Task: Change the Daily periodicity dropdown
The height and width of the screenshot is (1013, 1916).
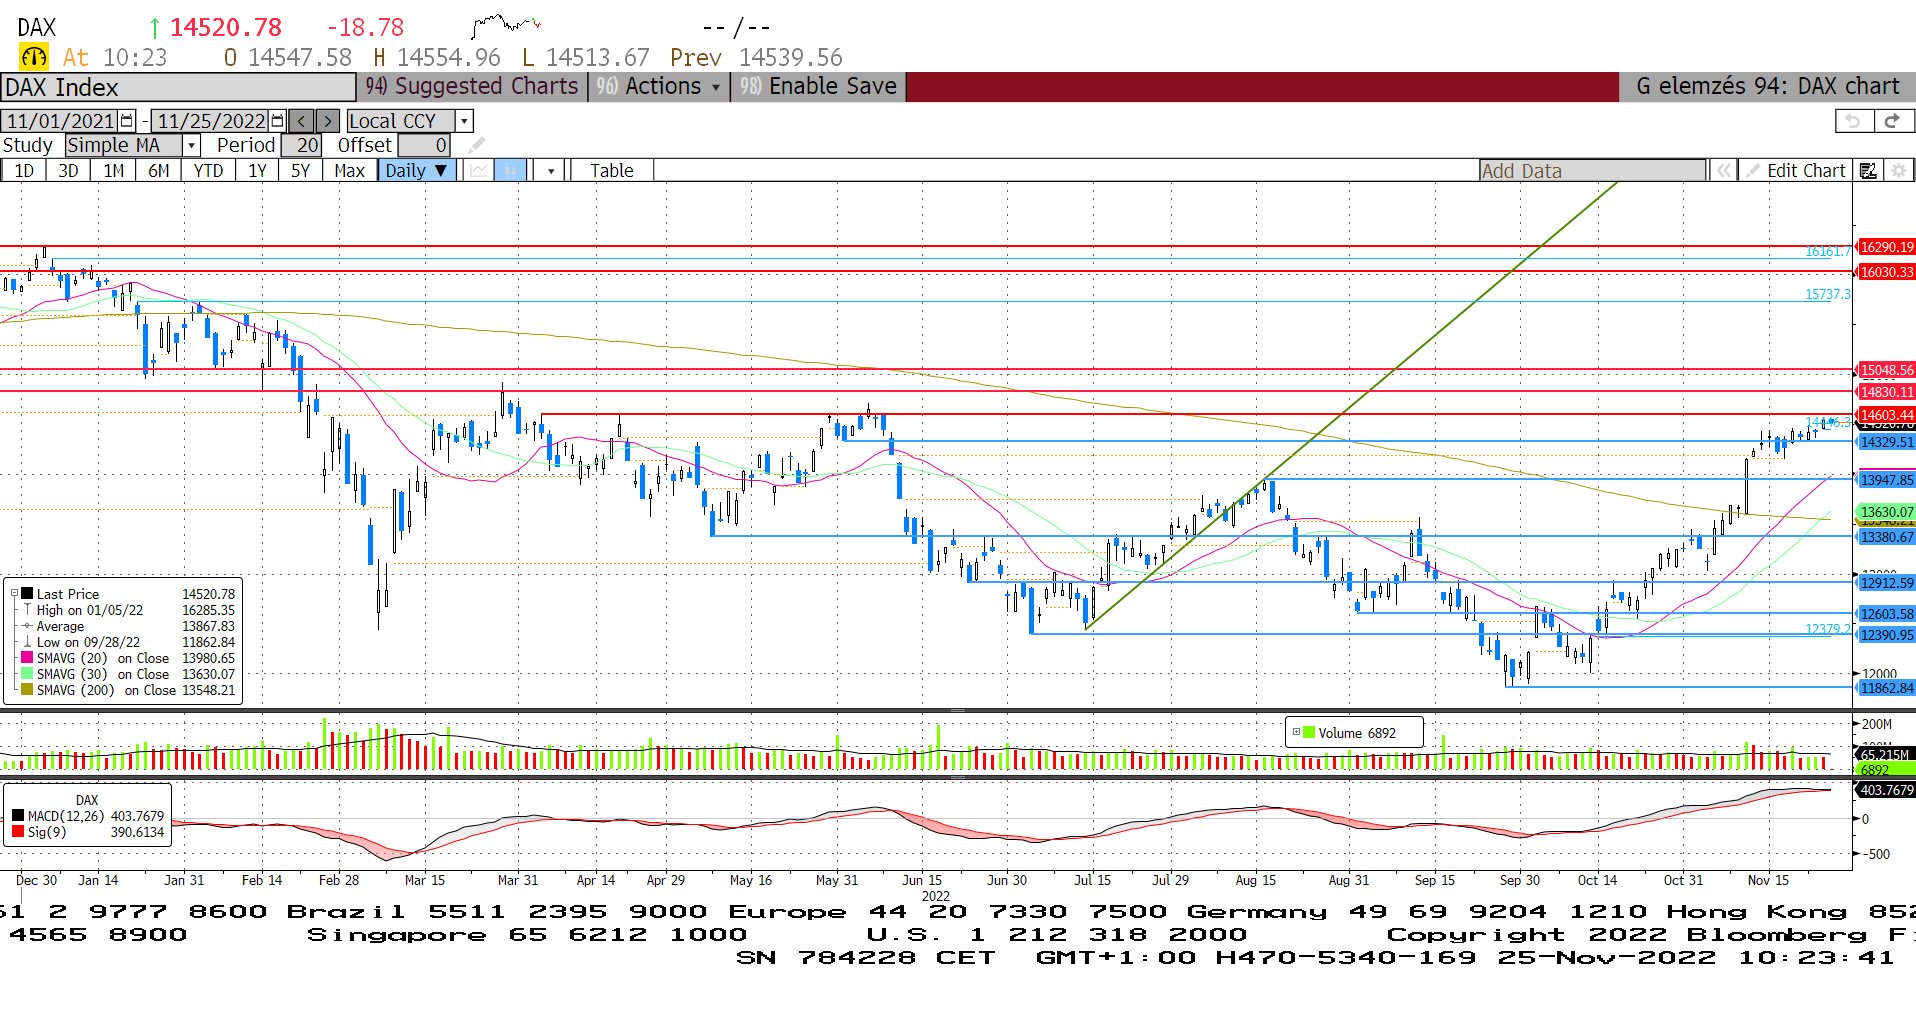Action: click(417, 171)
